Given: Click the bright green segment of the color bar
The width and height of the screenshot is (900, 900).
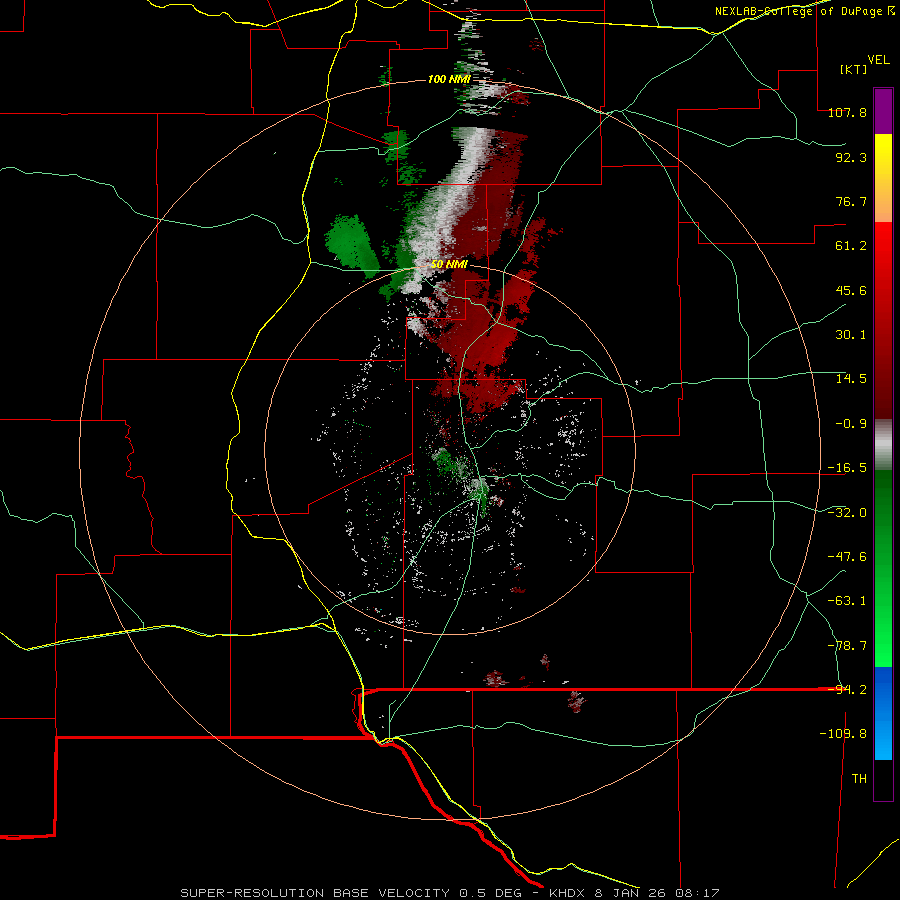Looking at the screenshot, I should 883,568.
